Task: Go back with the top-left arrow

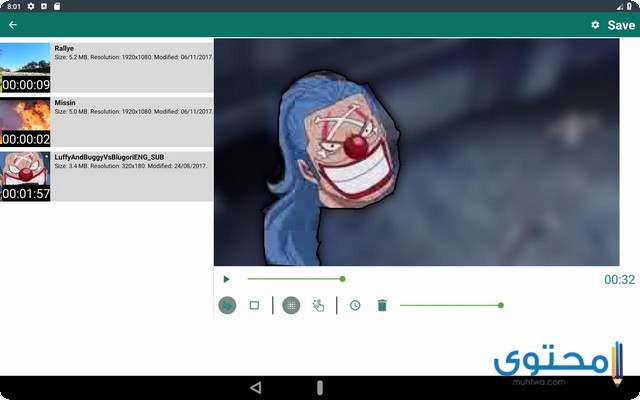Action: click(x=13, y=25)
